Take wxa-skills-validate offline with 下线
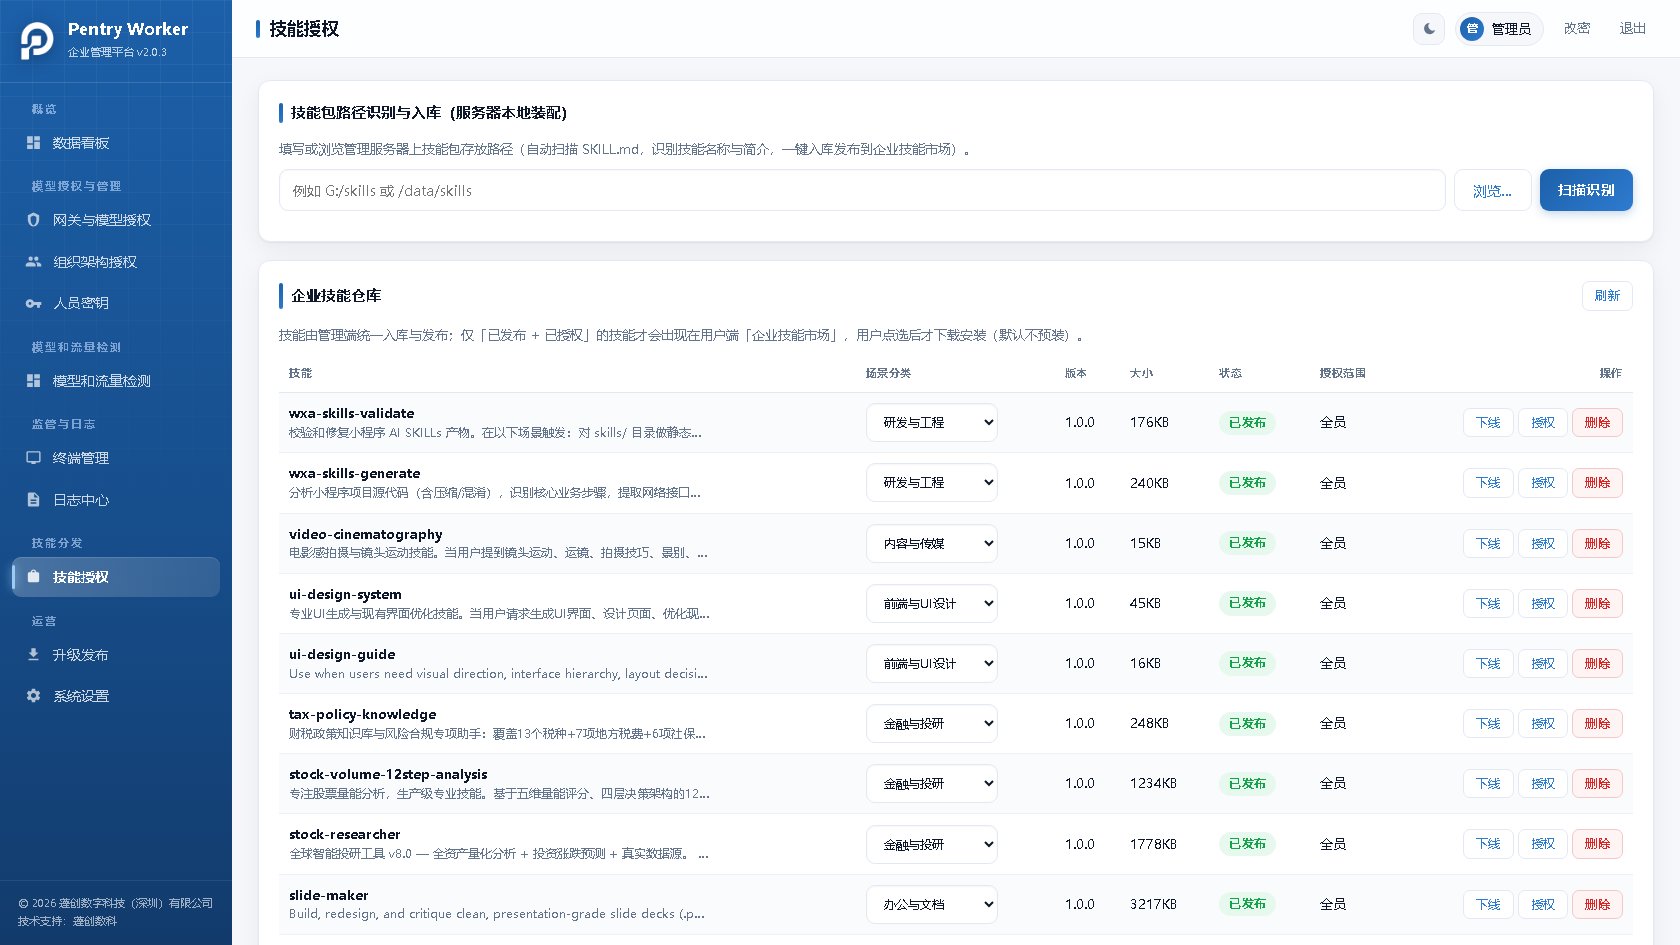Screen dimensions: 1680x945 coord(1488,423)
